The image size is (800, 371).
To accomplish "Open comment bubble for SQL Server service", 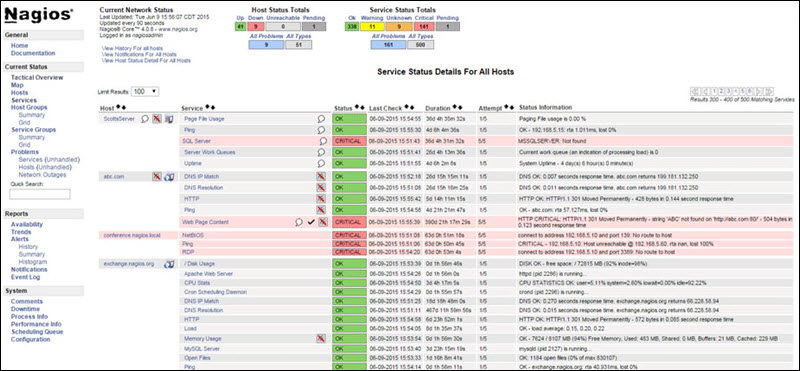I will [x=322, y=141].
